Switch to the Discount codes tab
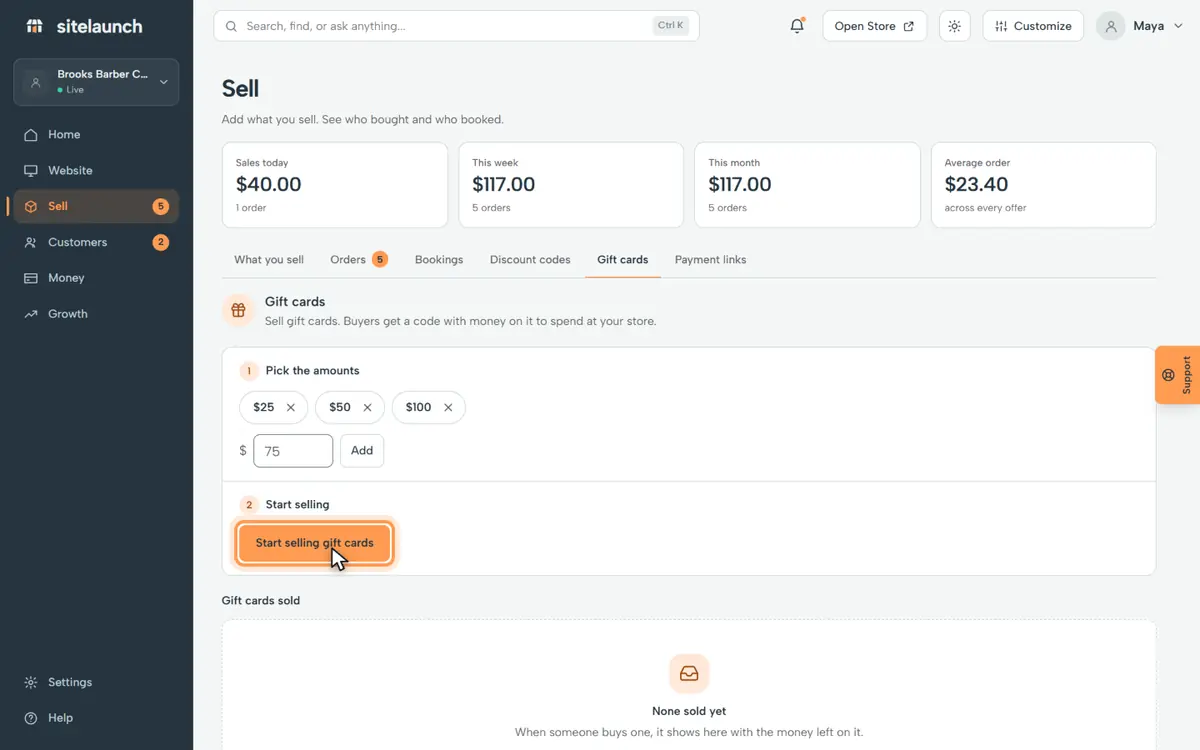The width and height of the screenshot is (1200, 750). coord(530,260)
